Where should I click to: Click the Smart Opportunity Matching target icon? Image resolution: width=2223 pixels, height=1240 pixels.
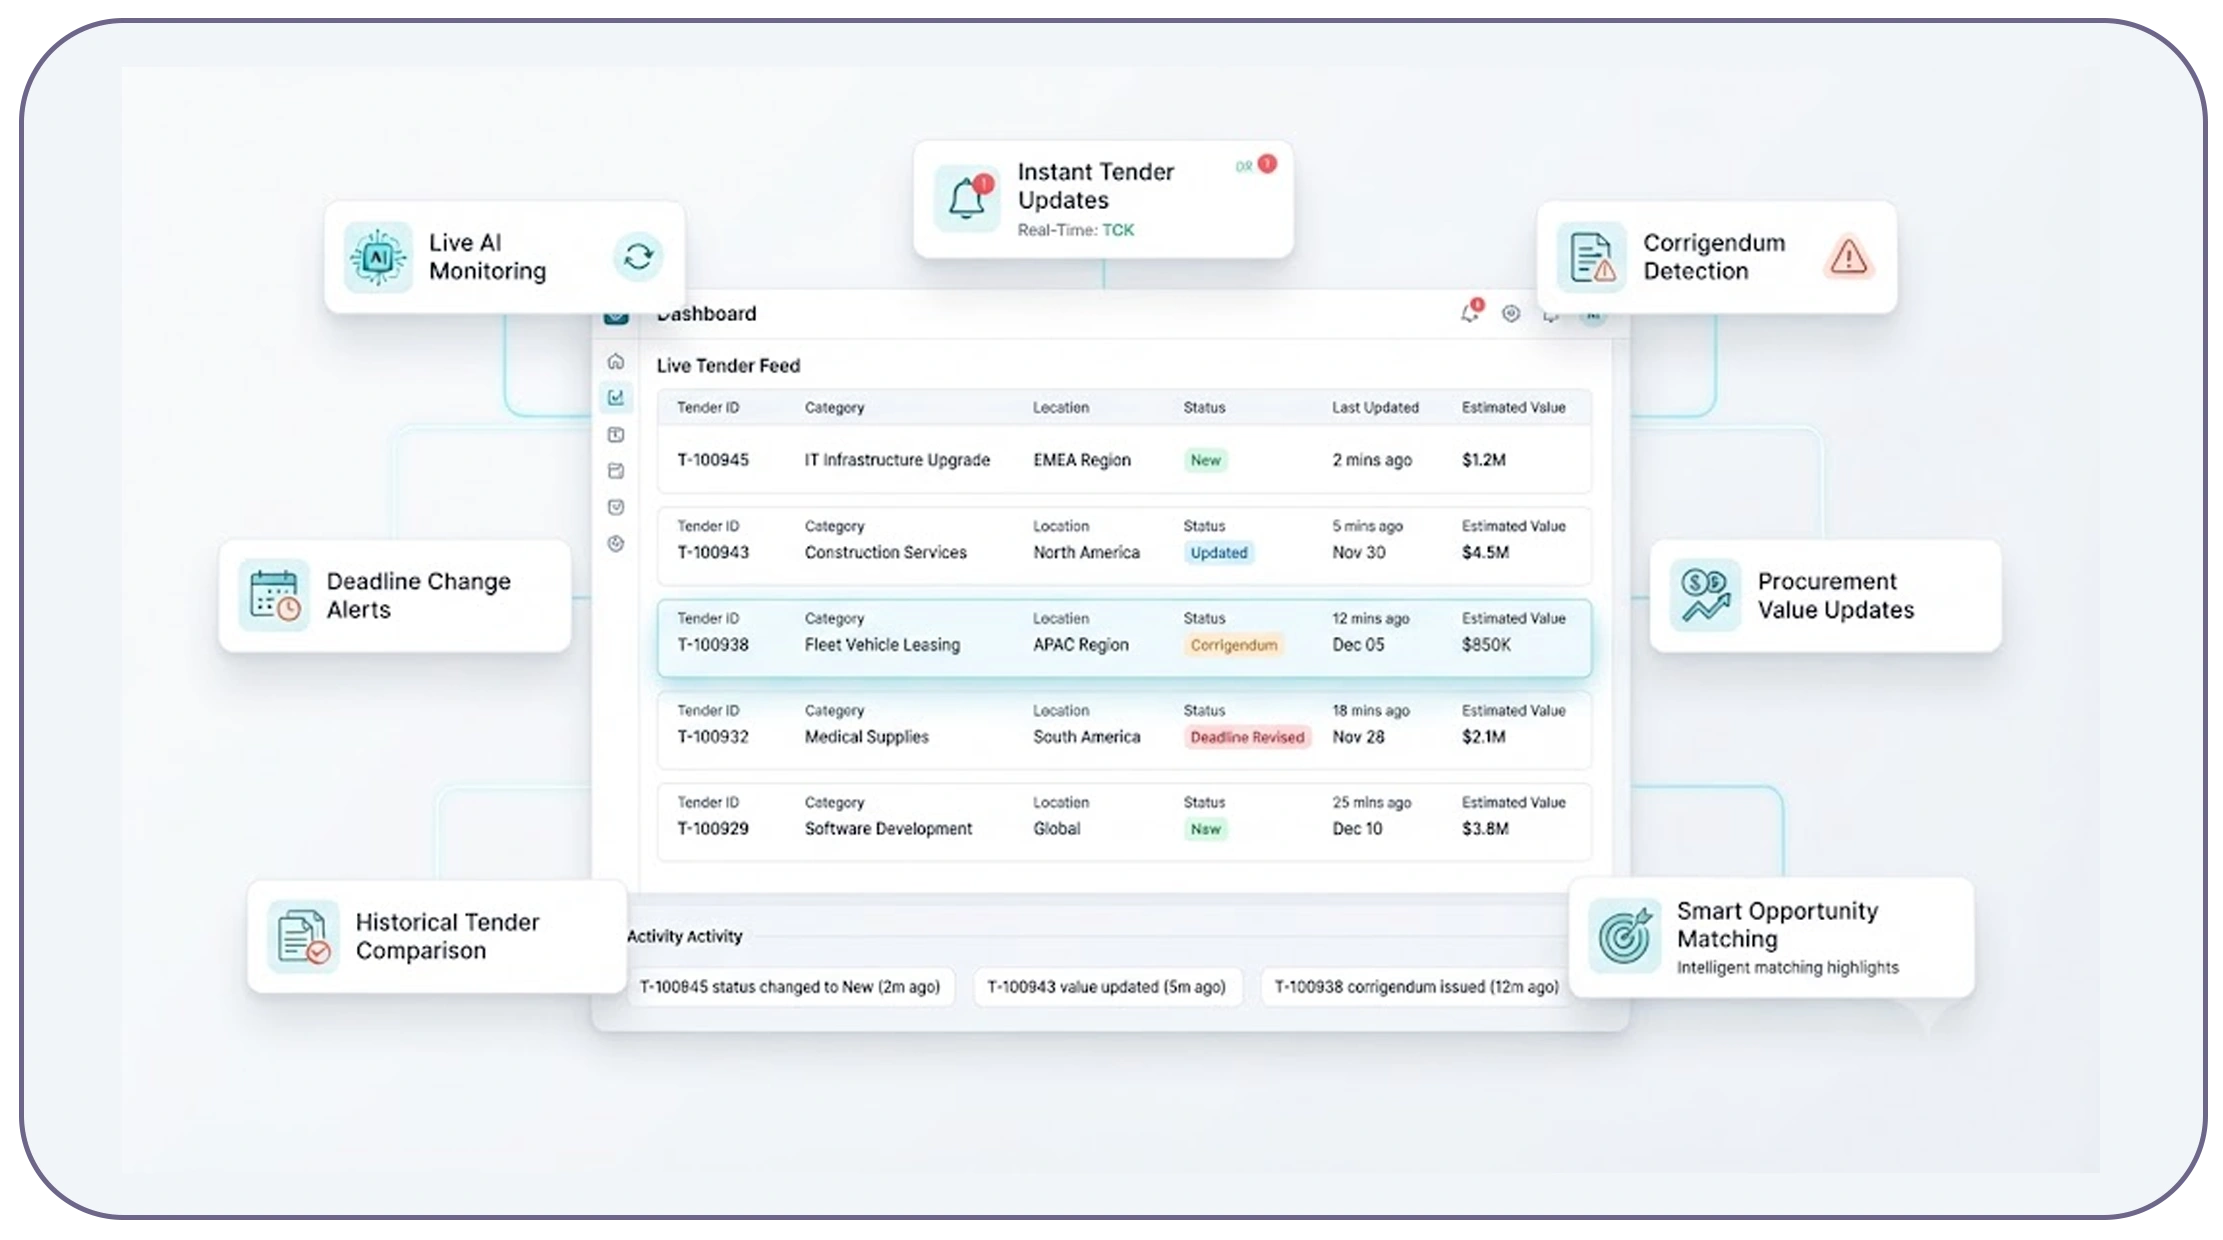tap(1624, 936)
